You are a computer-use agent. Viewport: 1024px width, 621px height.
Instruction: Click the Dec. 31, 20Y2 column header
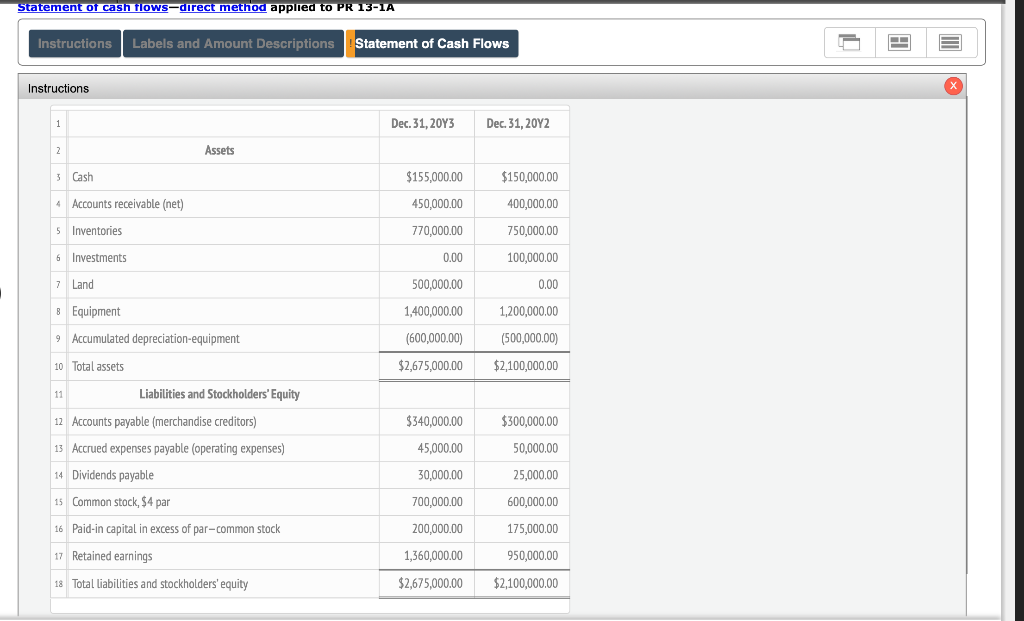pyautogui.click(x=521, y=122)
